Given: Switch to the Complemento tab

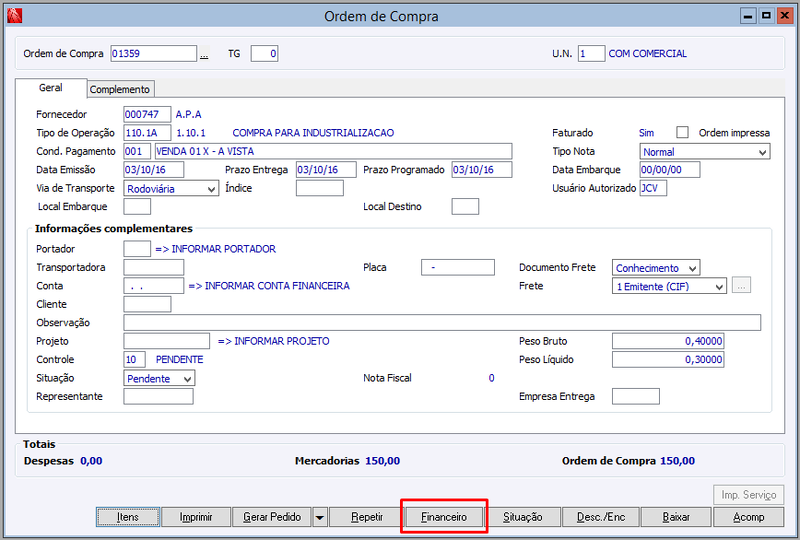Looking at the screenshot, I should 120,89.
